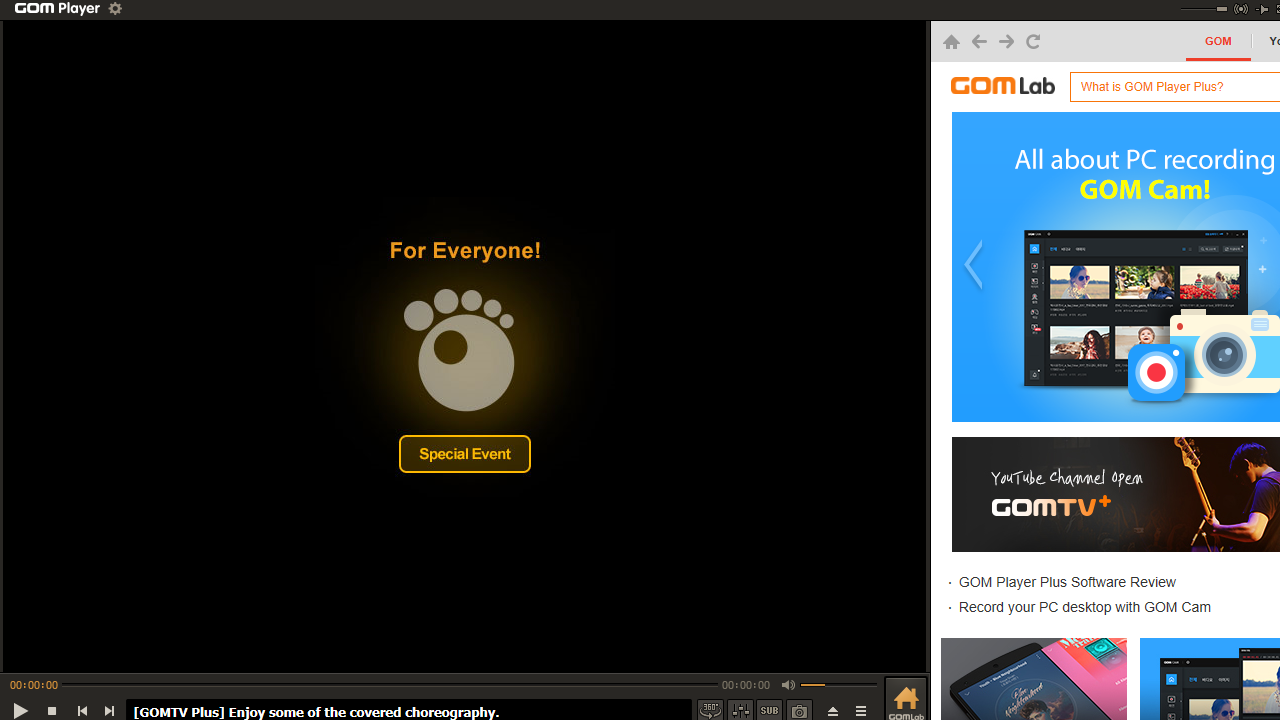Open GOM Player settings gear menu
Image resolution: width=1280 pixels, height=720 pixels.
pos(115,9)
